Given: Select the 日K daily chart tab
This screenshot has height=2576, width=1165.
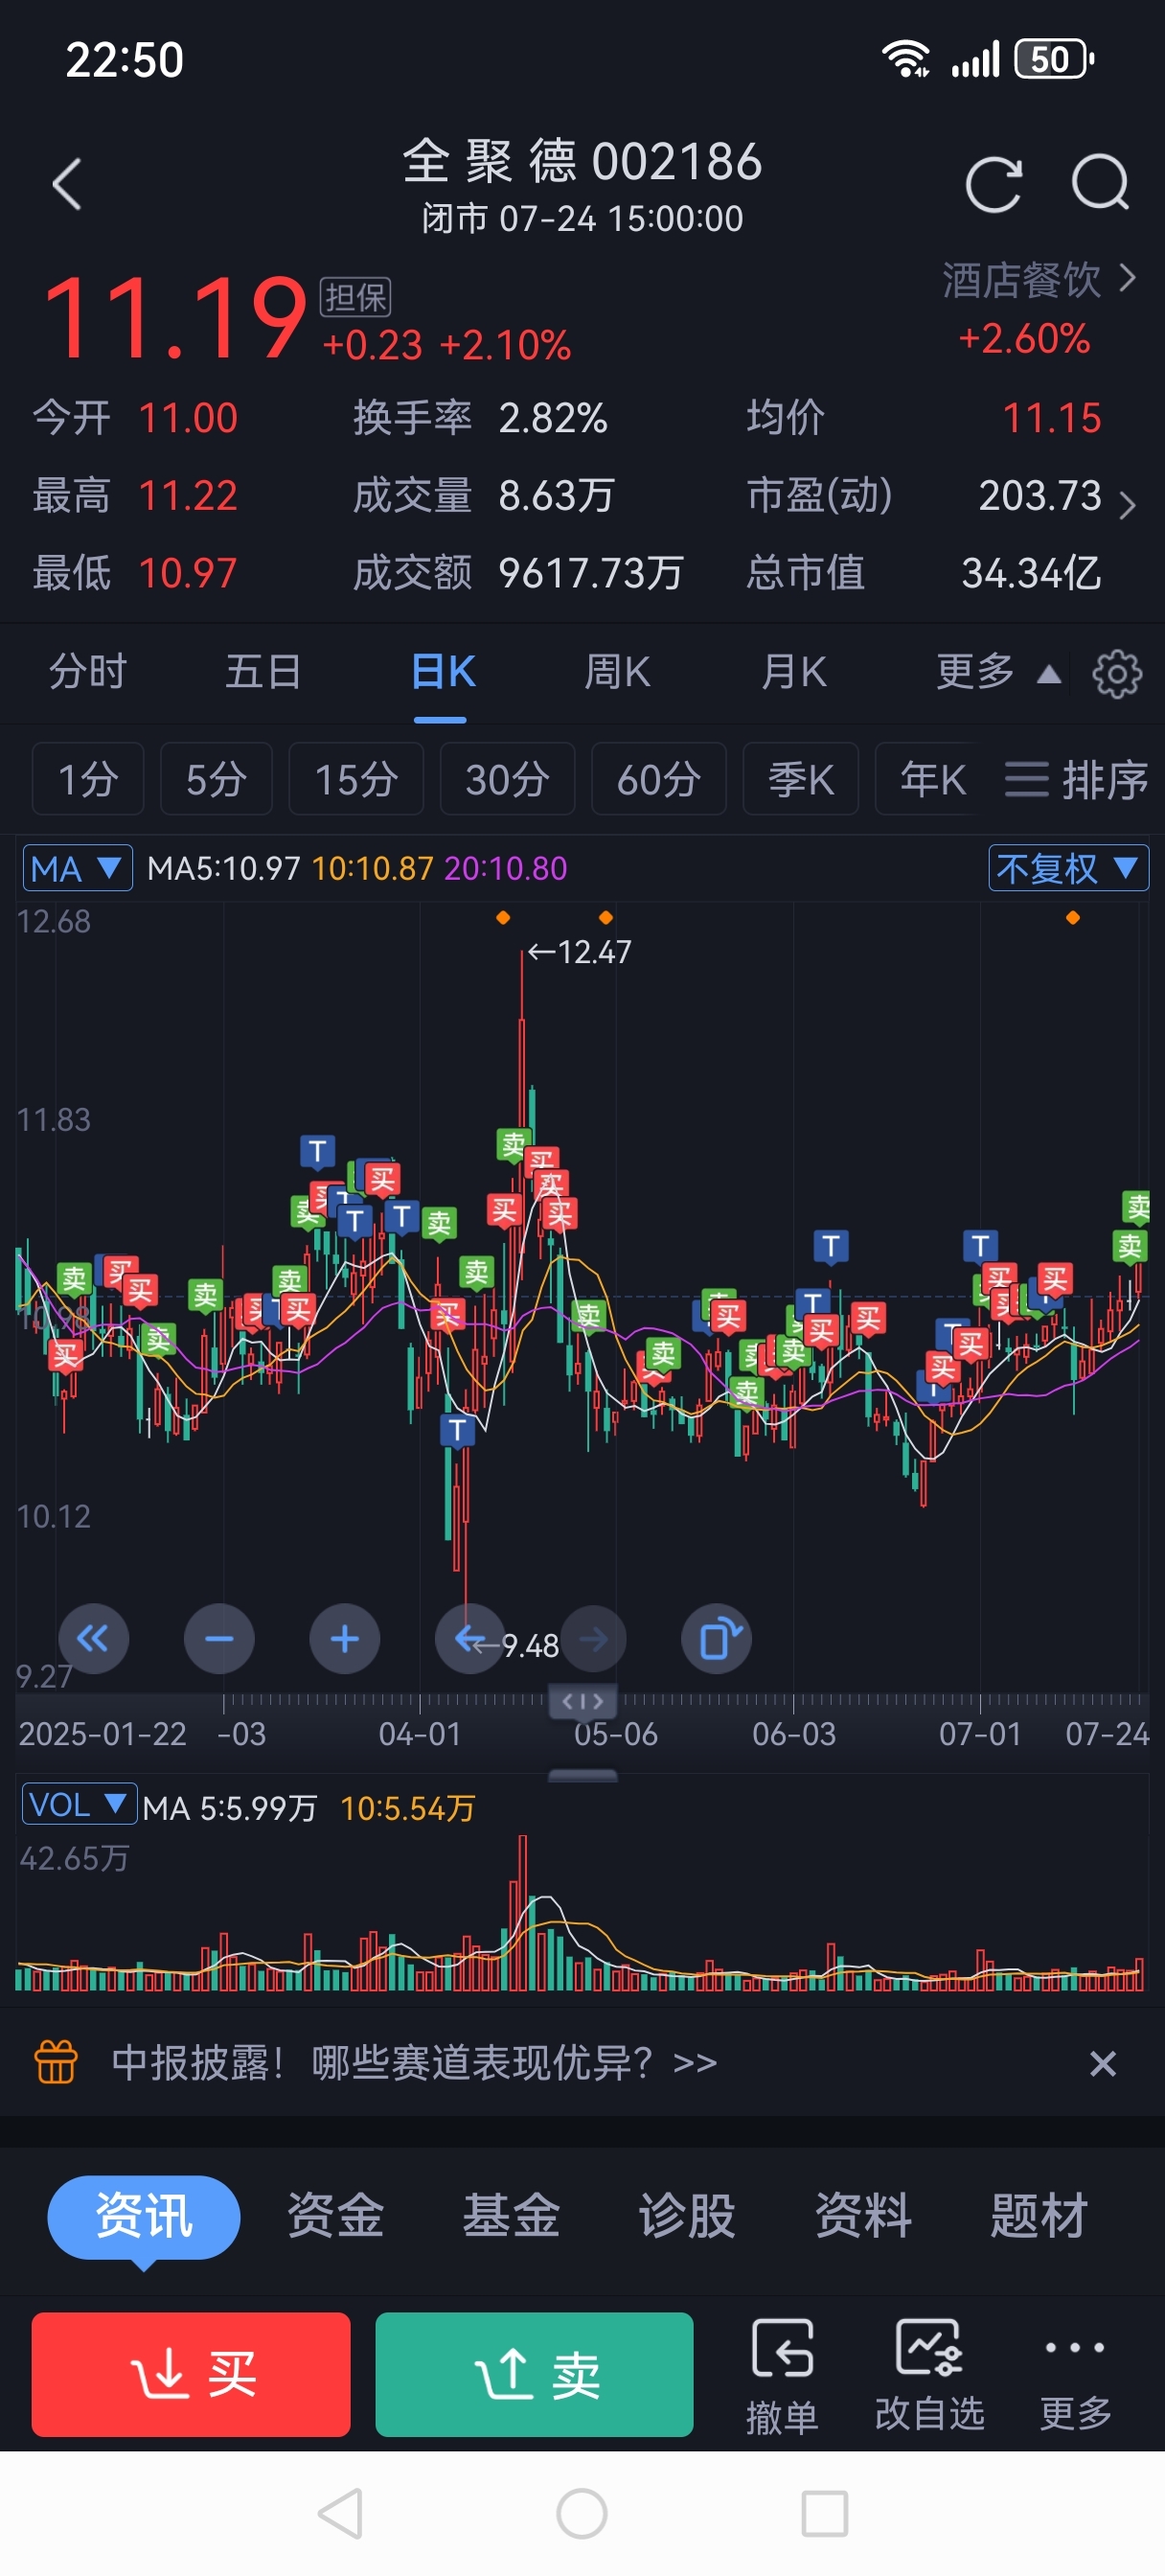Looking at the screenshot, I should click(442, 672).
